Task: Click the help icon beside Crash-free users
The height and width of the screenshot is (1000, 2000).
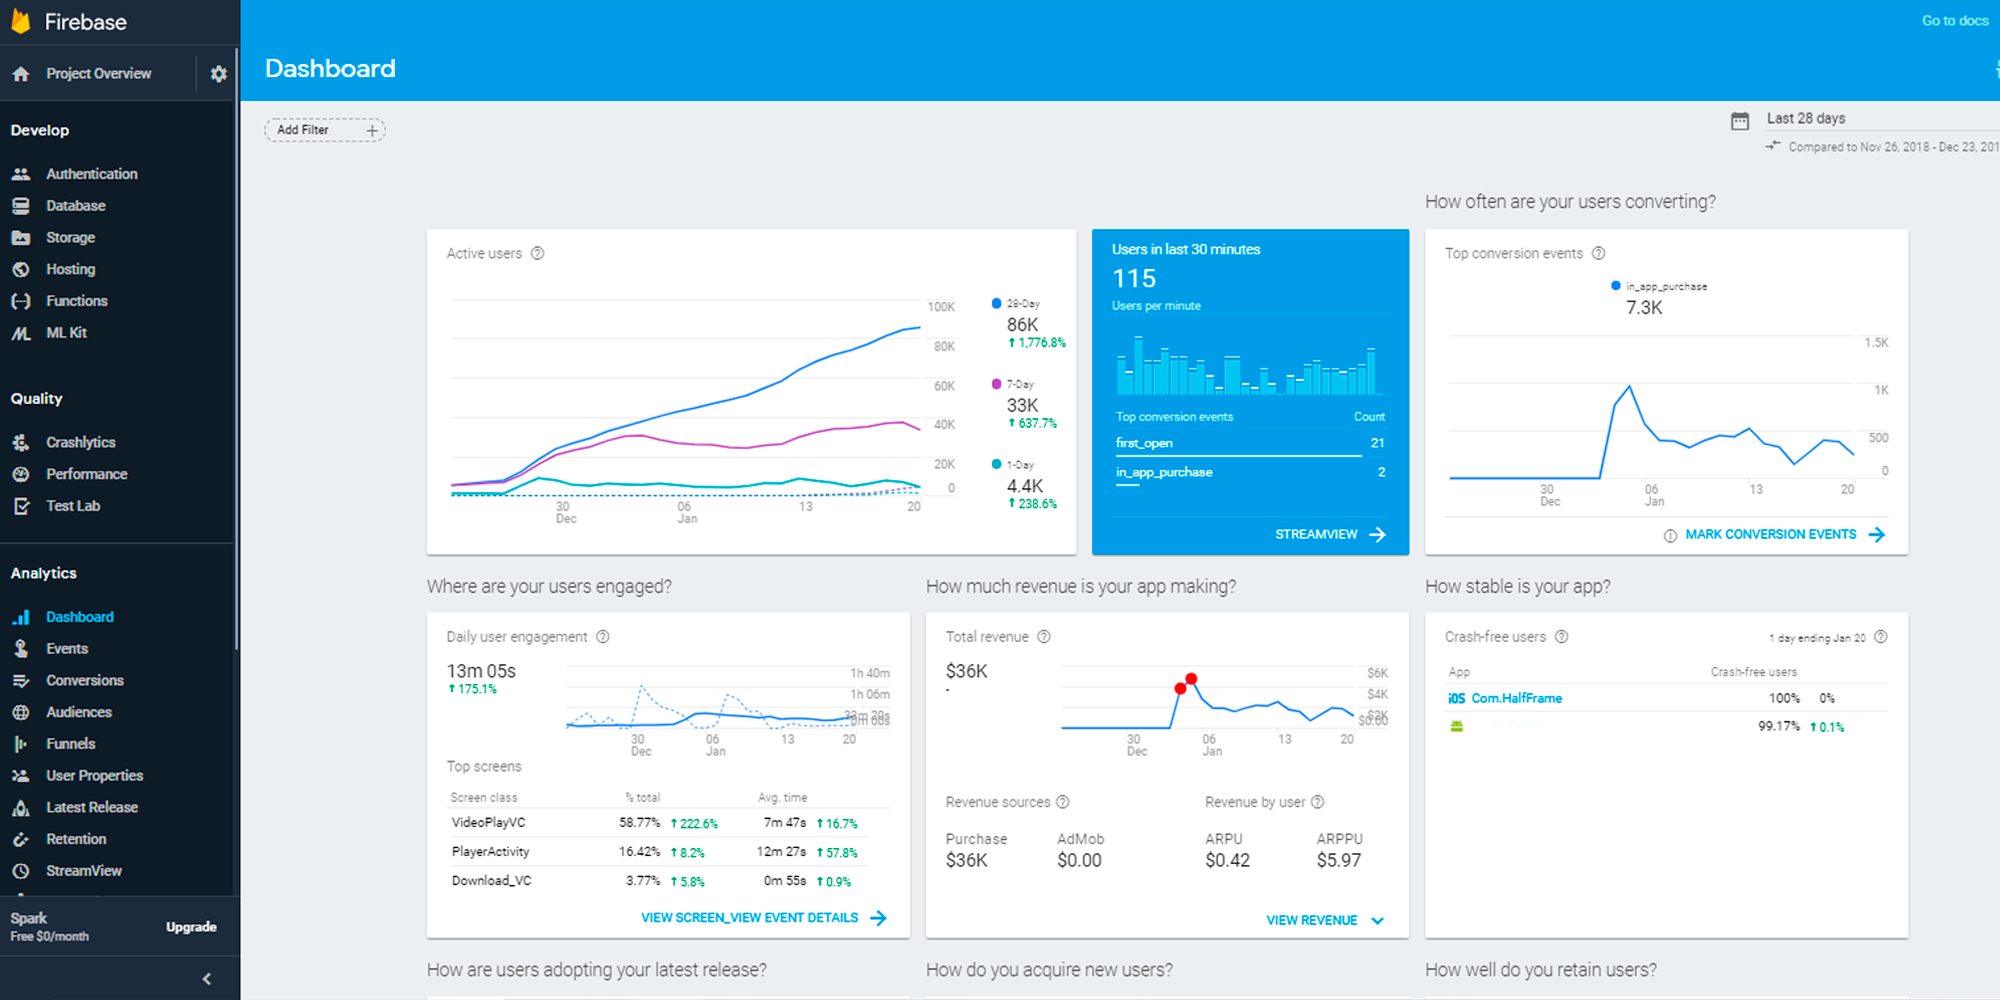Action: pyautogui.click(x=1562, y=637)
